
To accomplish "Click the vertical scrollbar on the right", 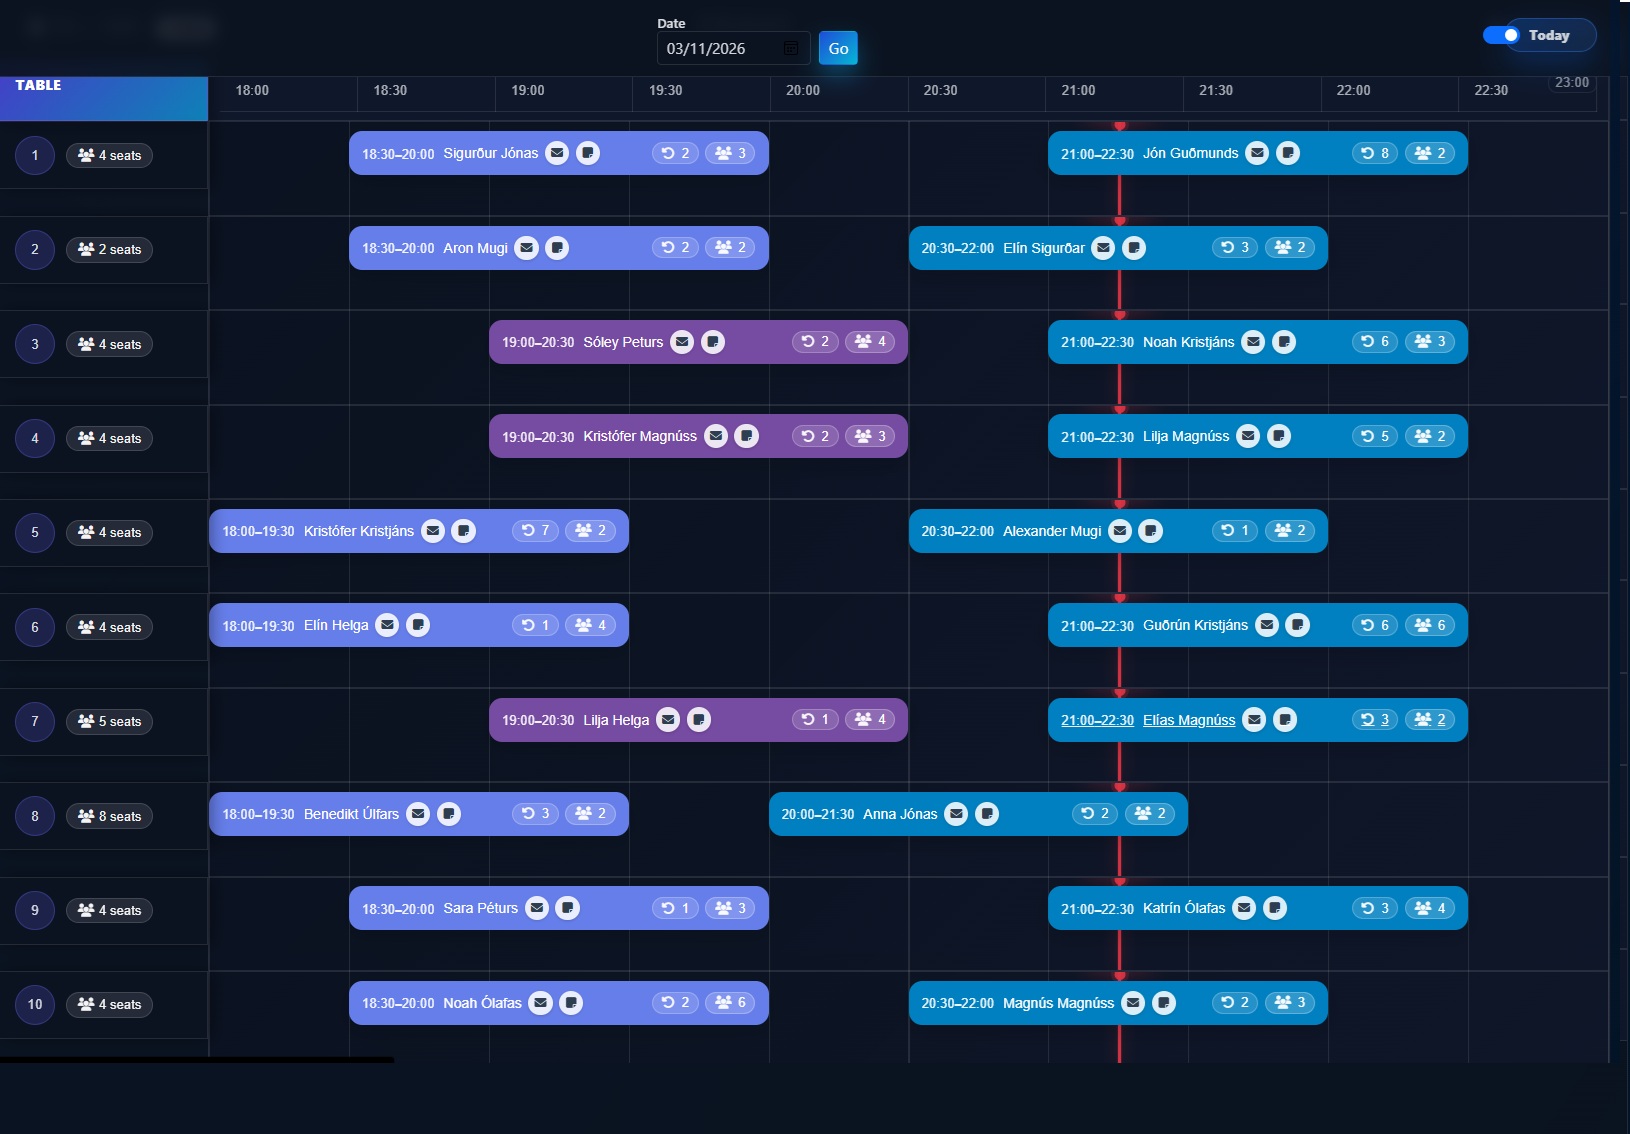I will pyautogui.click(x=1622, y=400).
